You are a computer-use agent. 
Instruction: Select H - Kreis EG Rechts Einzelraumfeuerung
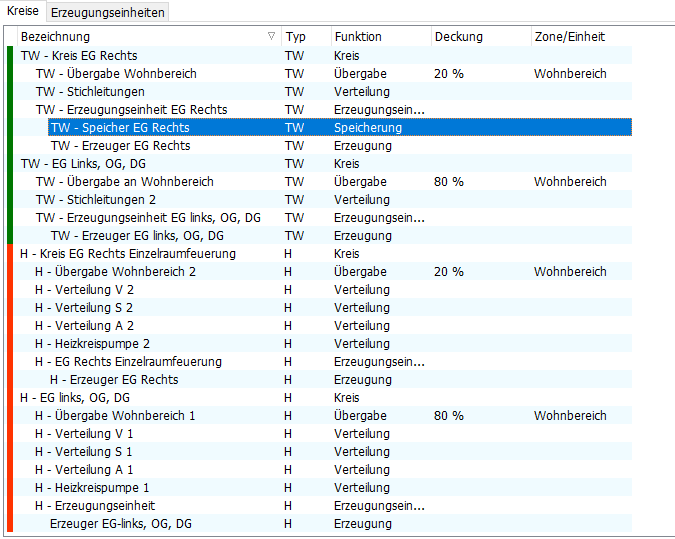click(128, 254)
